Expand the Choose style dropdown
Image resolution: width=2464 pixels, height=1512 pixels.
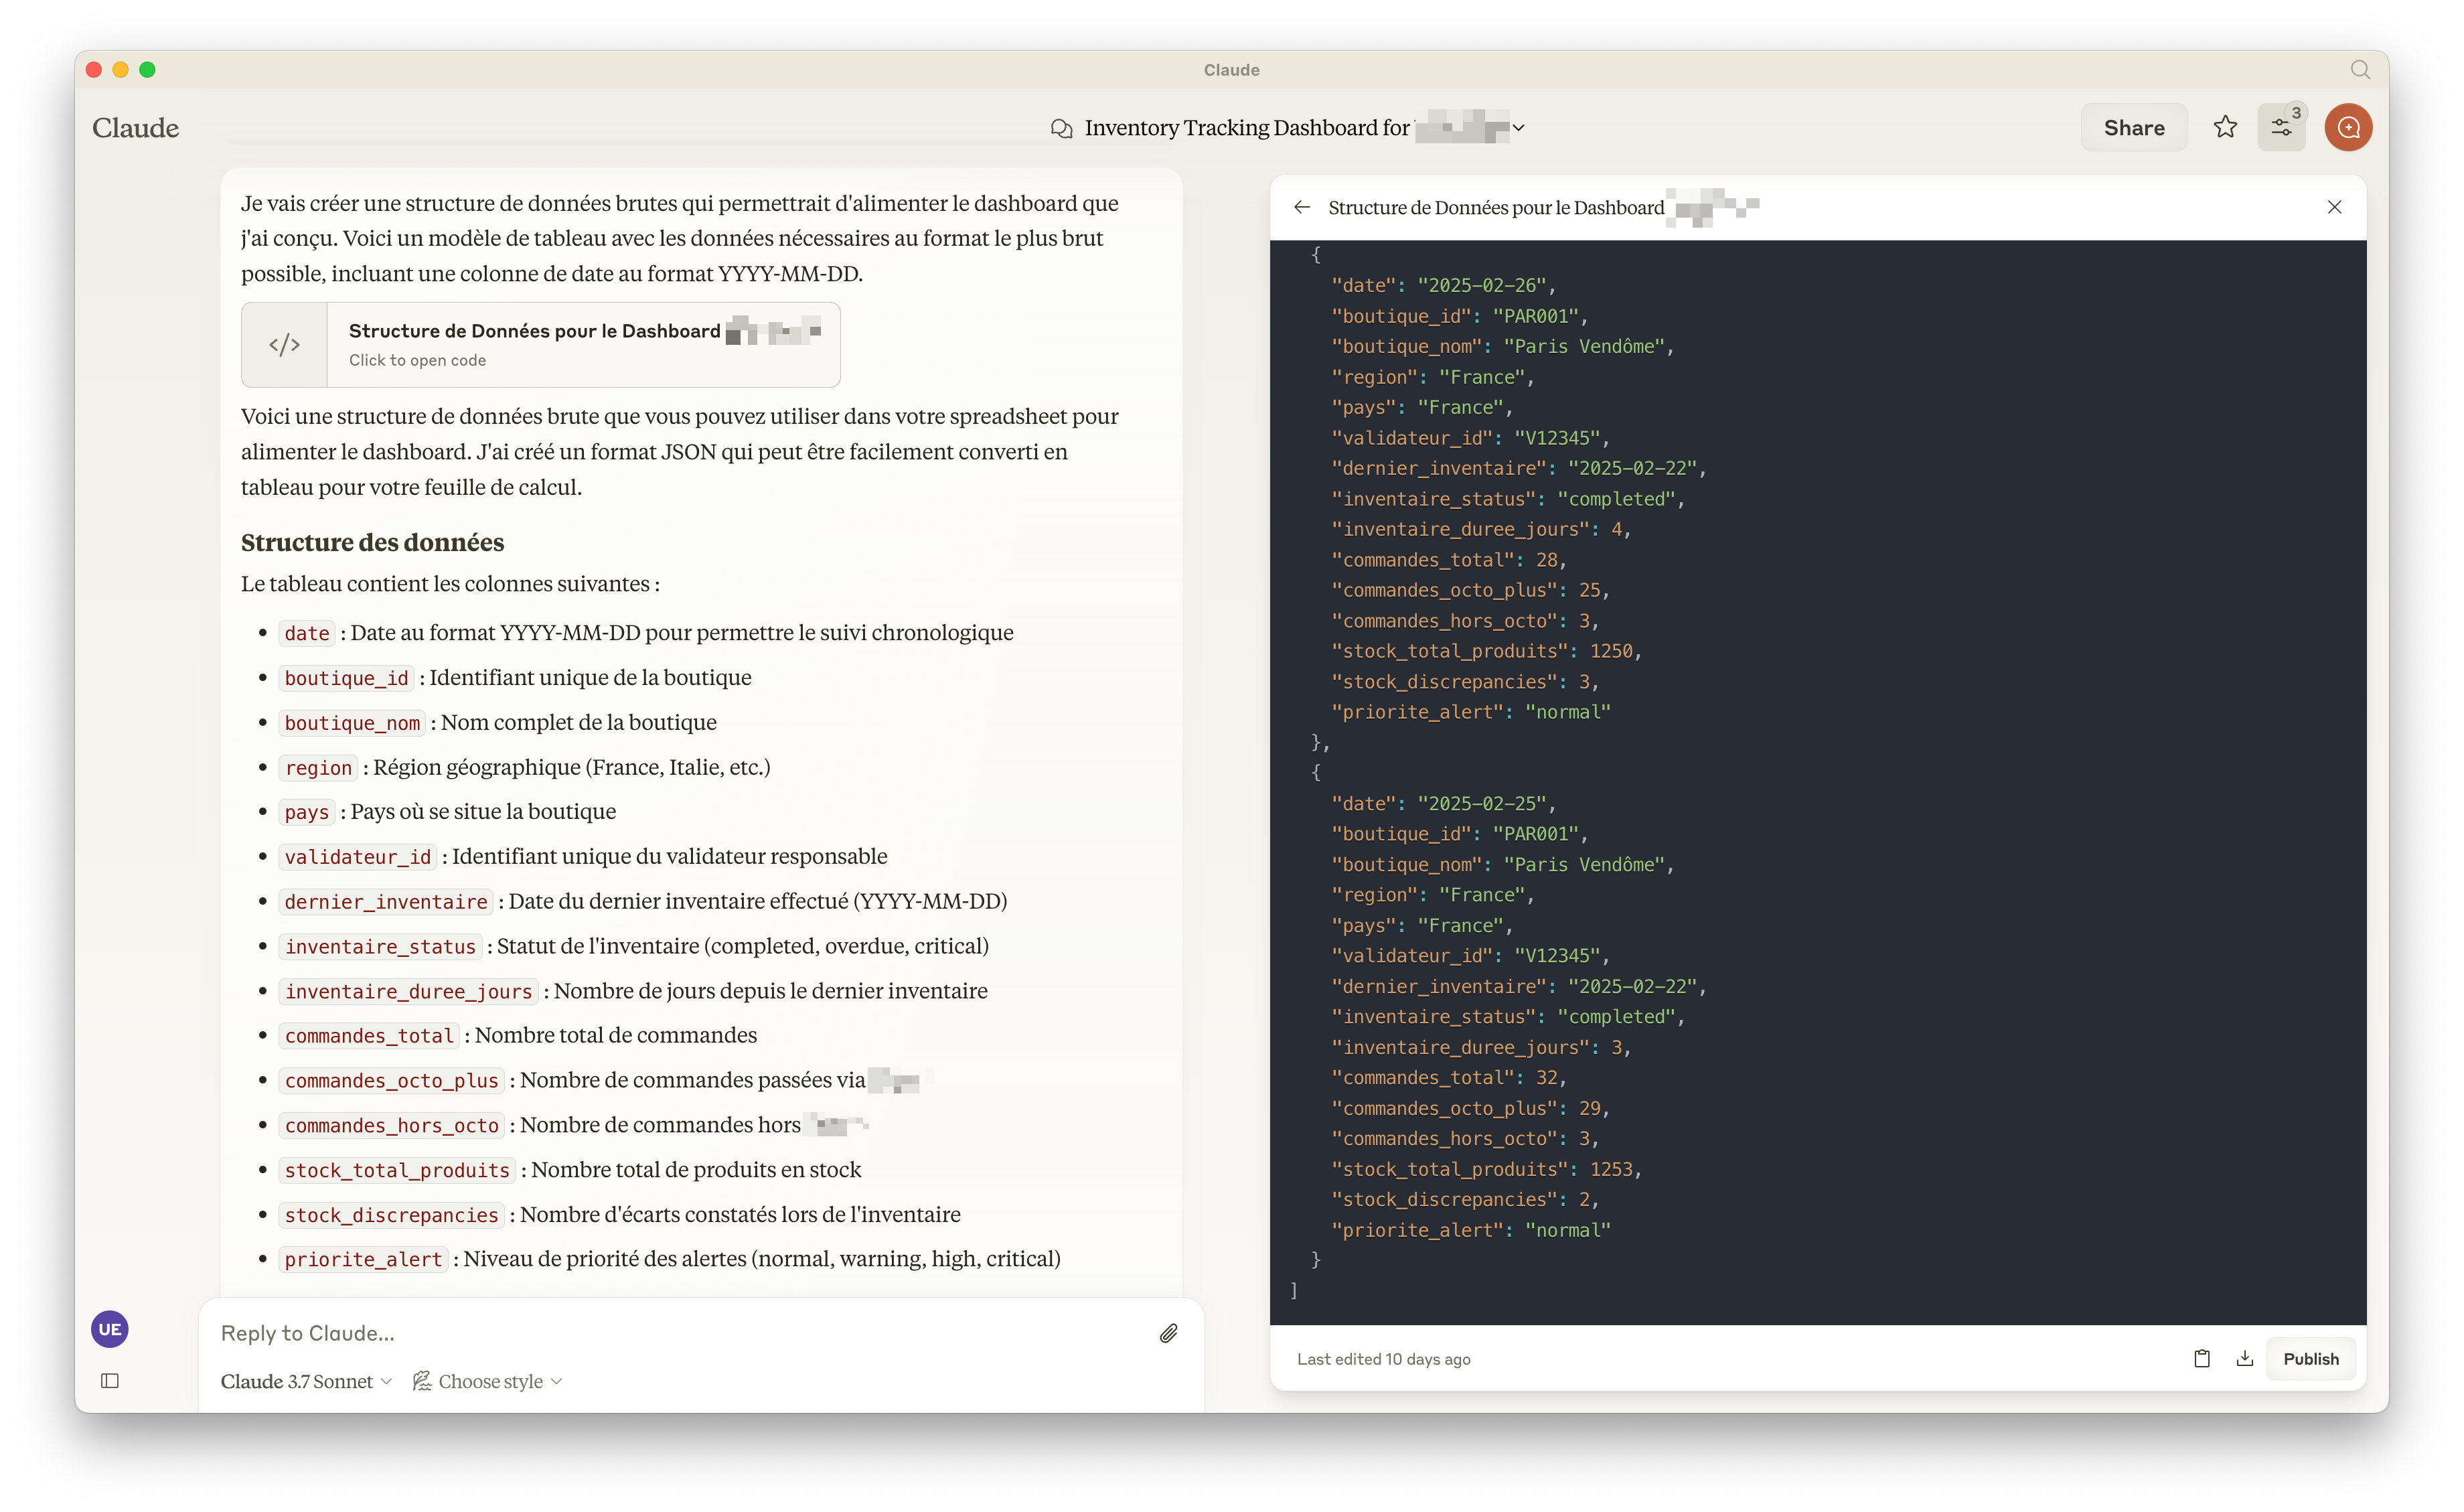pyautogui.click(x=489, y=1381)
